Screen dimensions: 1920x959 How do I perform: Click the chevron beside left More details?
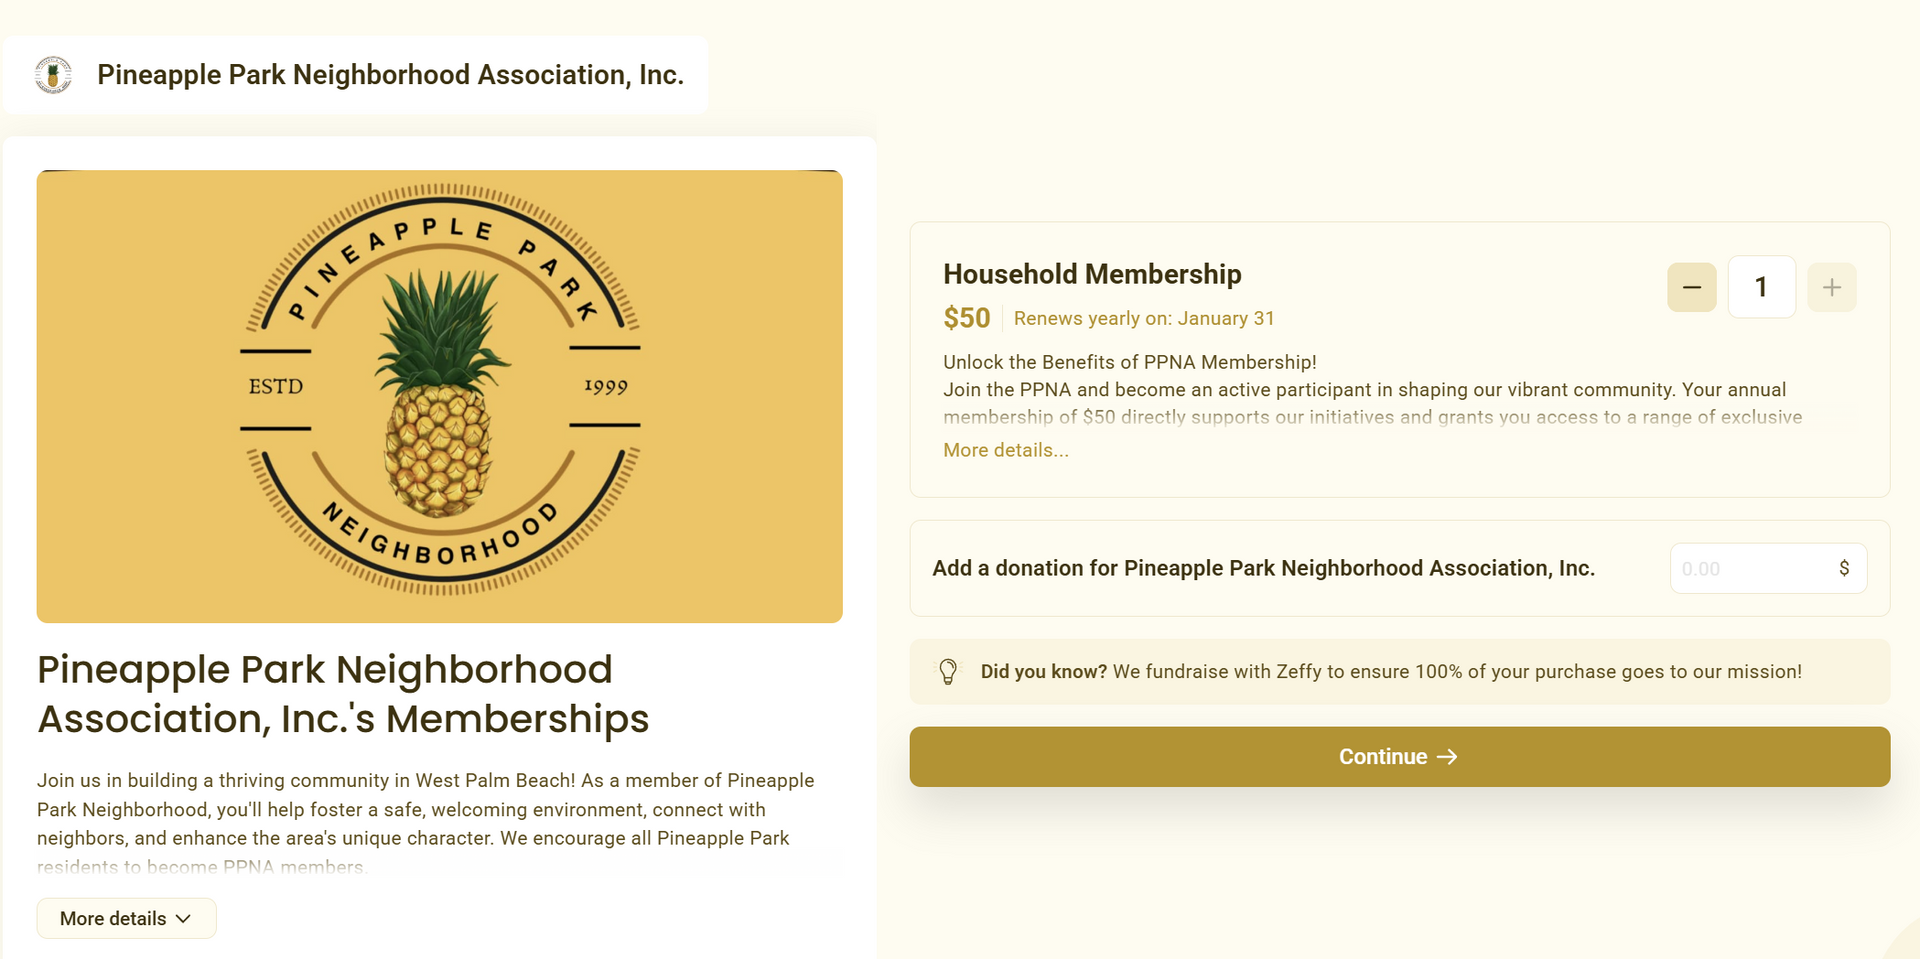click(x=183, y=919)
